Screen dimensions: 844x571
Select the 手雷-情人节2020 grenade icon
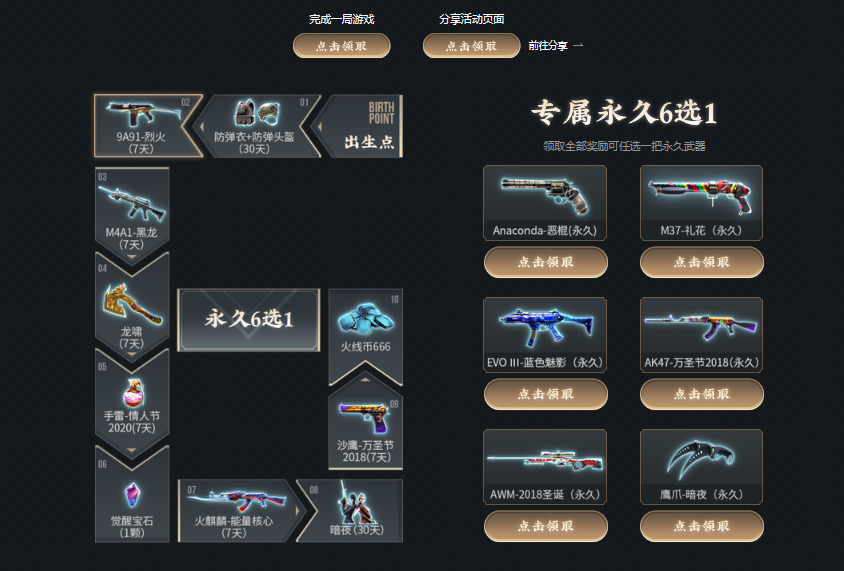click(133, 393)
